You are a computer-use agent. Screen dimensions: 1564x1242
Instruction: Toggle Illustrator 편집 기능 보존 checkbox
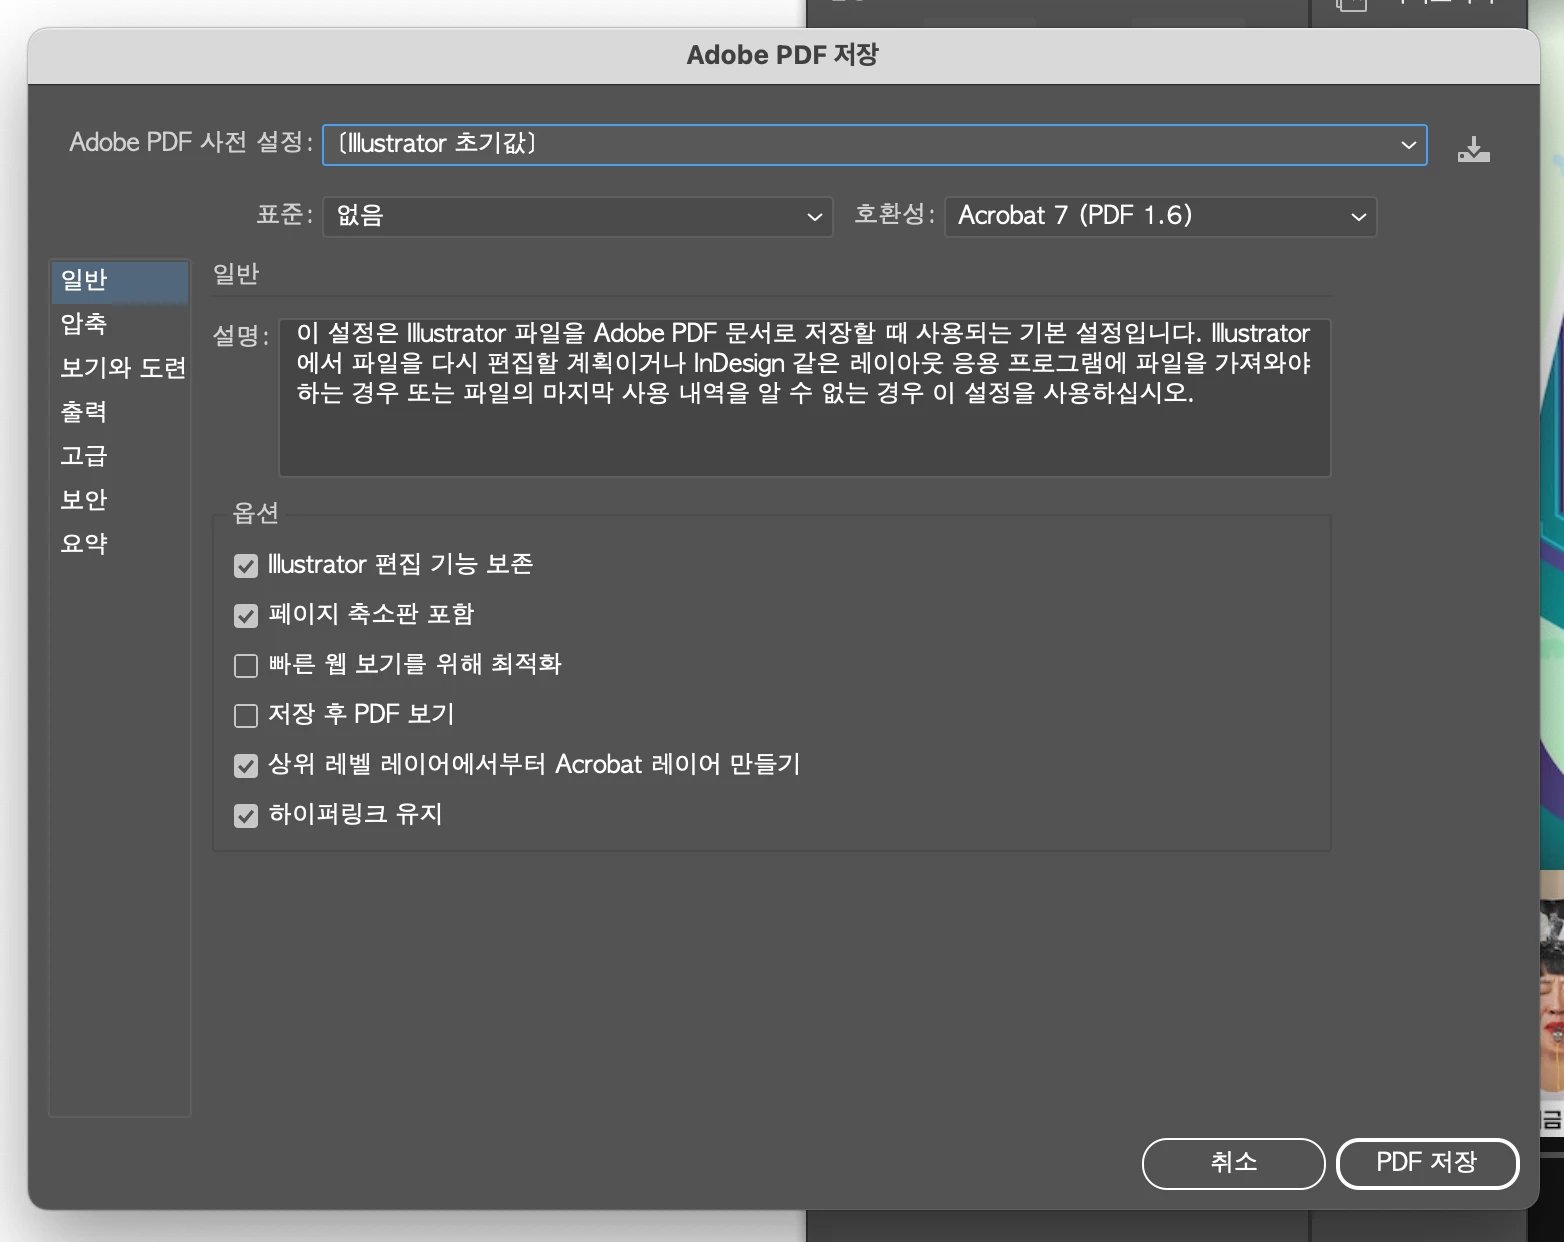coord(246,566)
